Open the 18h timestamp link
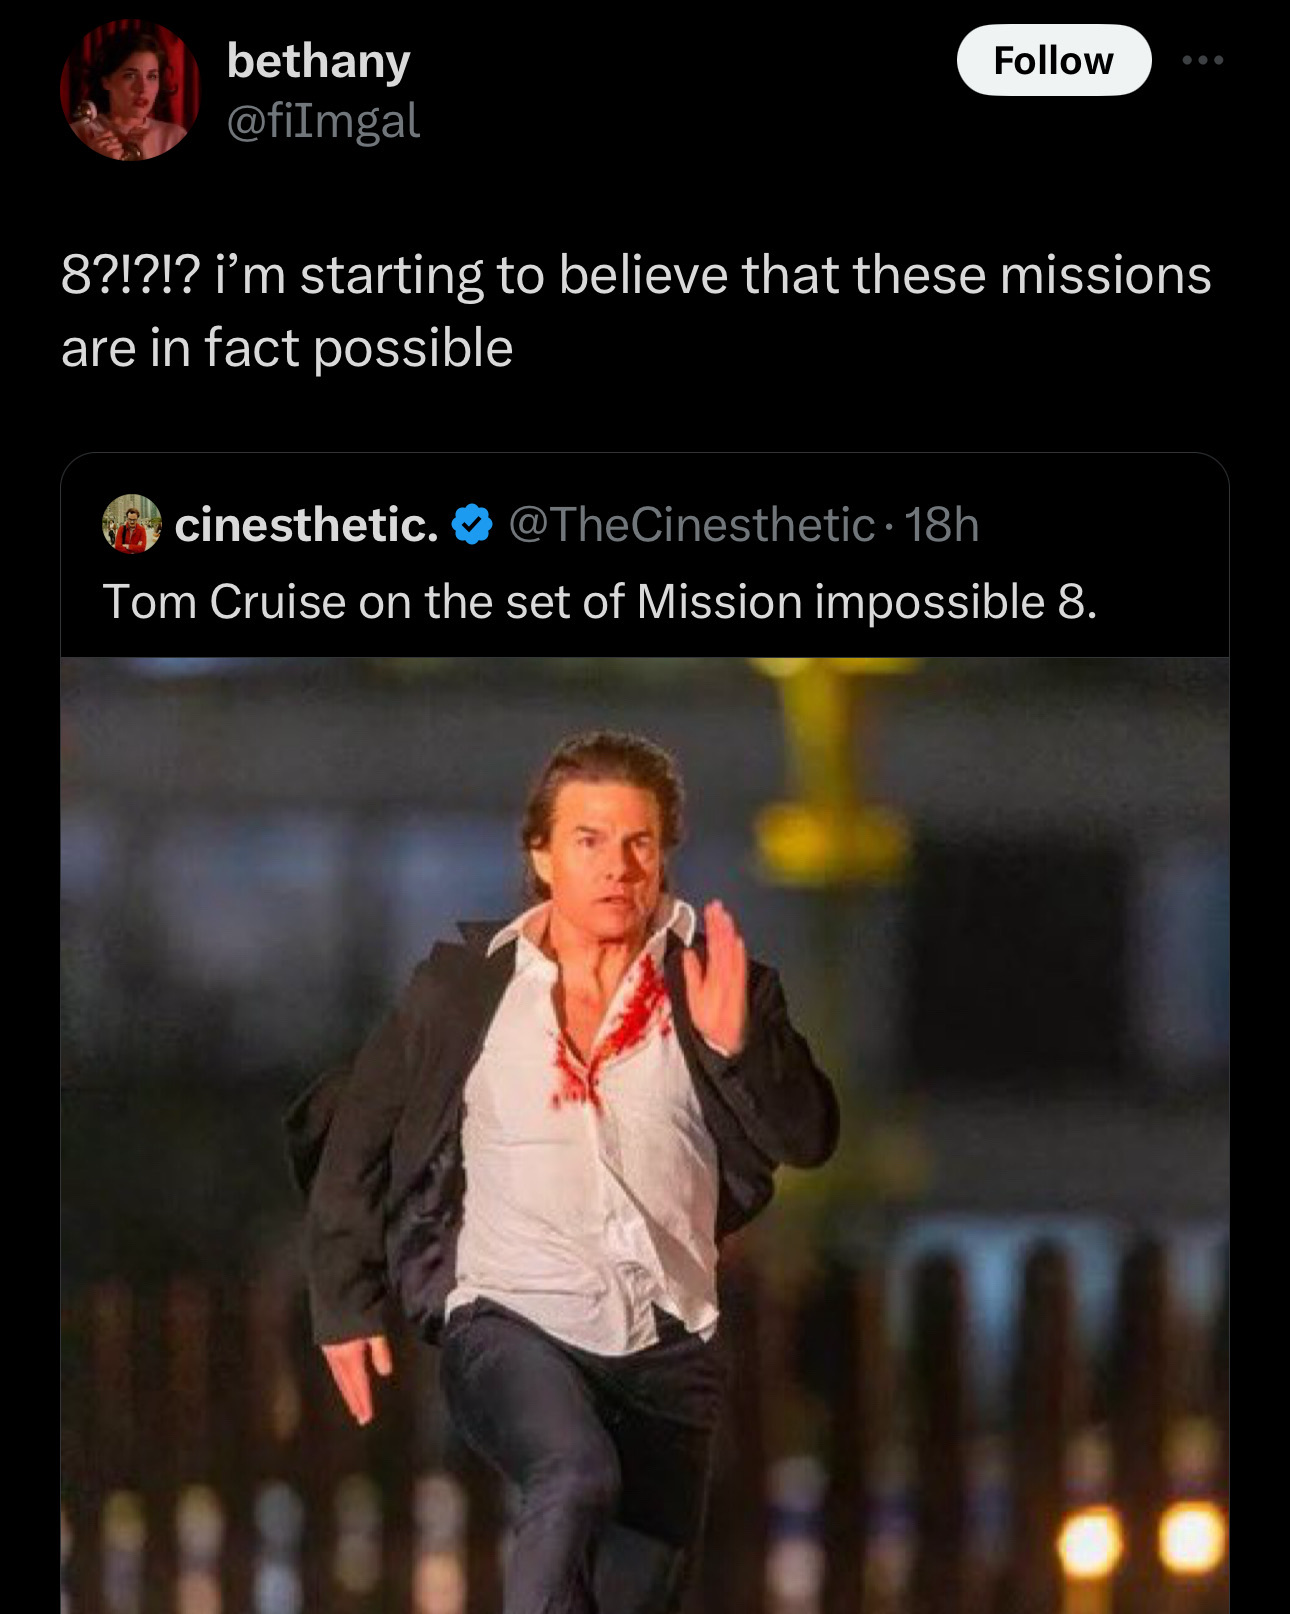1290x1614 pixels. (x=941, y=525)
